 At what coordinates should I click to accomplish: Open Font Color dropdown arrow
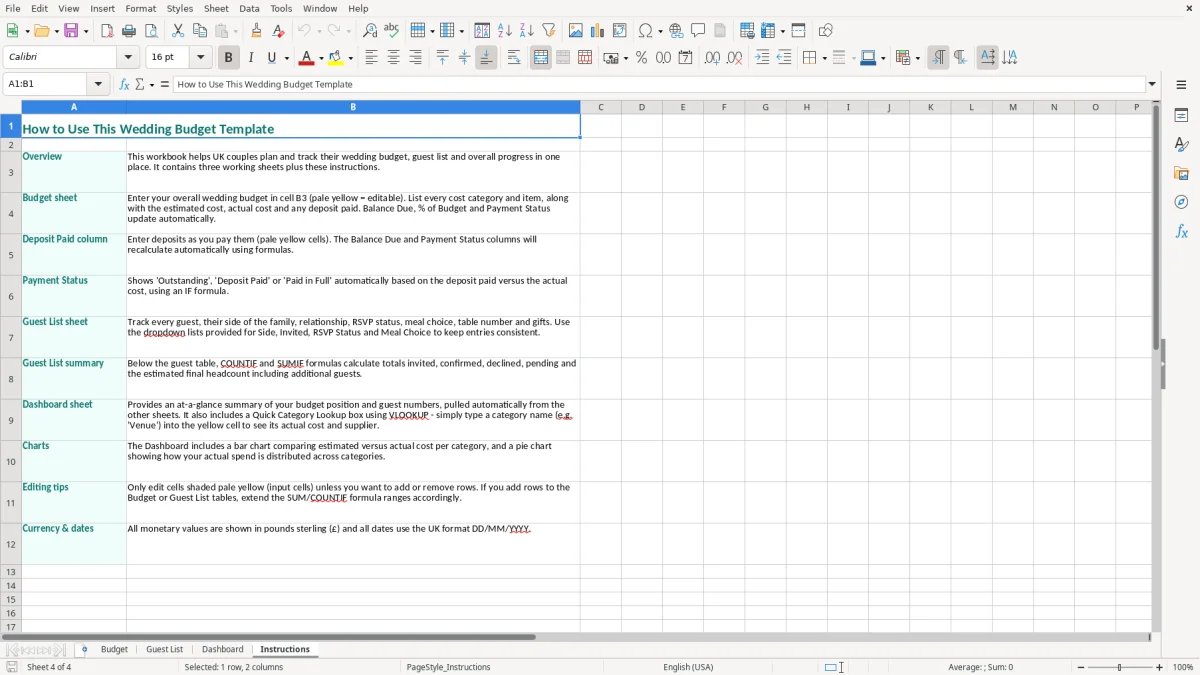(321, 58)
